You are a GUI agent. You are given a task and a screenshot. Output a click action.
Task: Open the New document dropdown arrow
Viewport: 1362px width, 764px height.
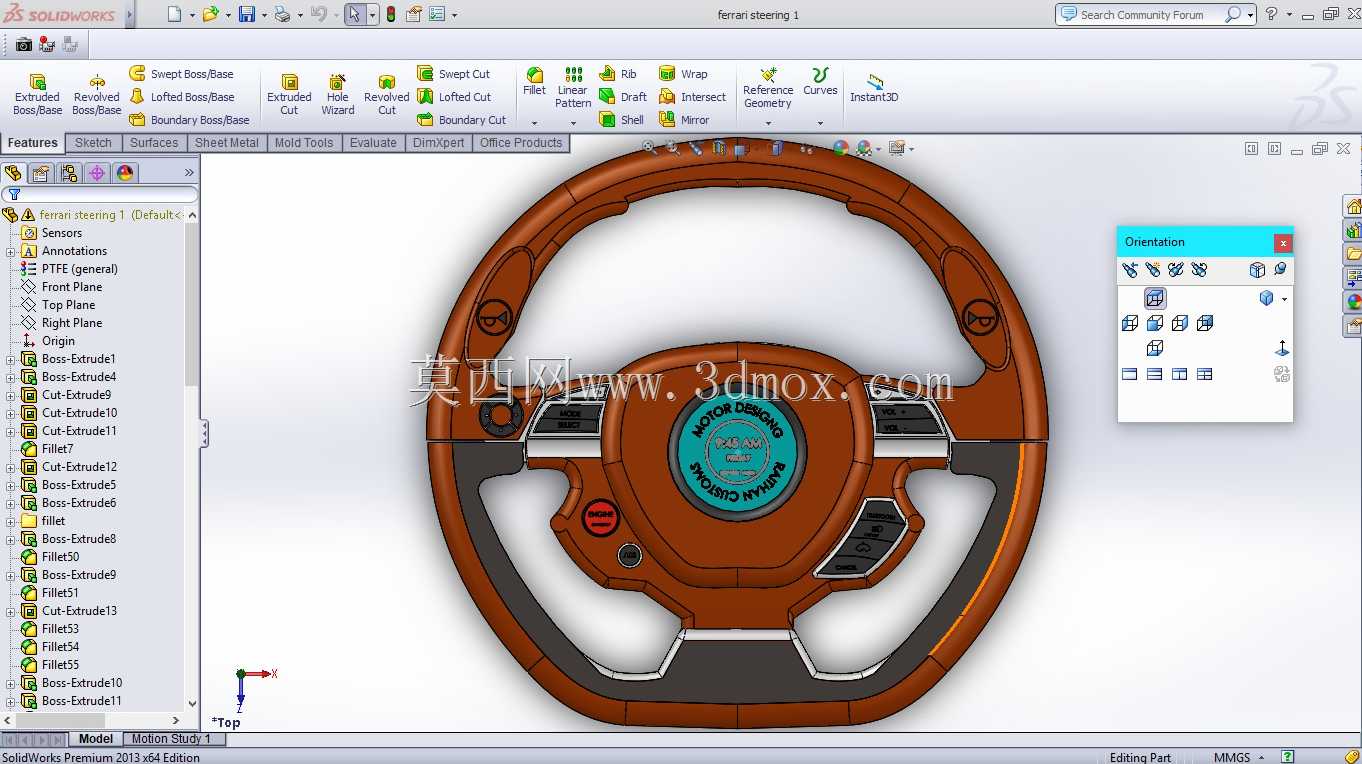pyautogui.click(x=192, y=15)
